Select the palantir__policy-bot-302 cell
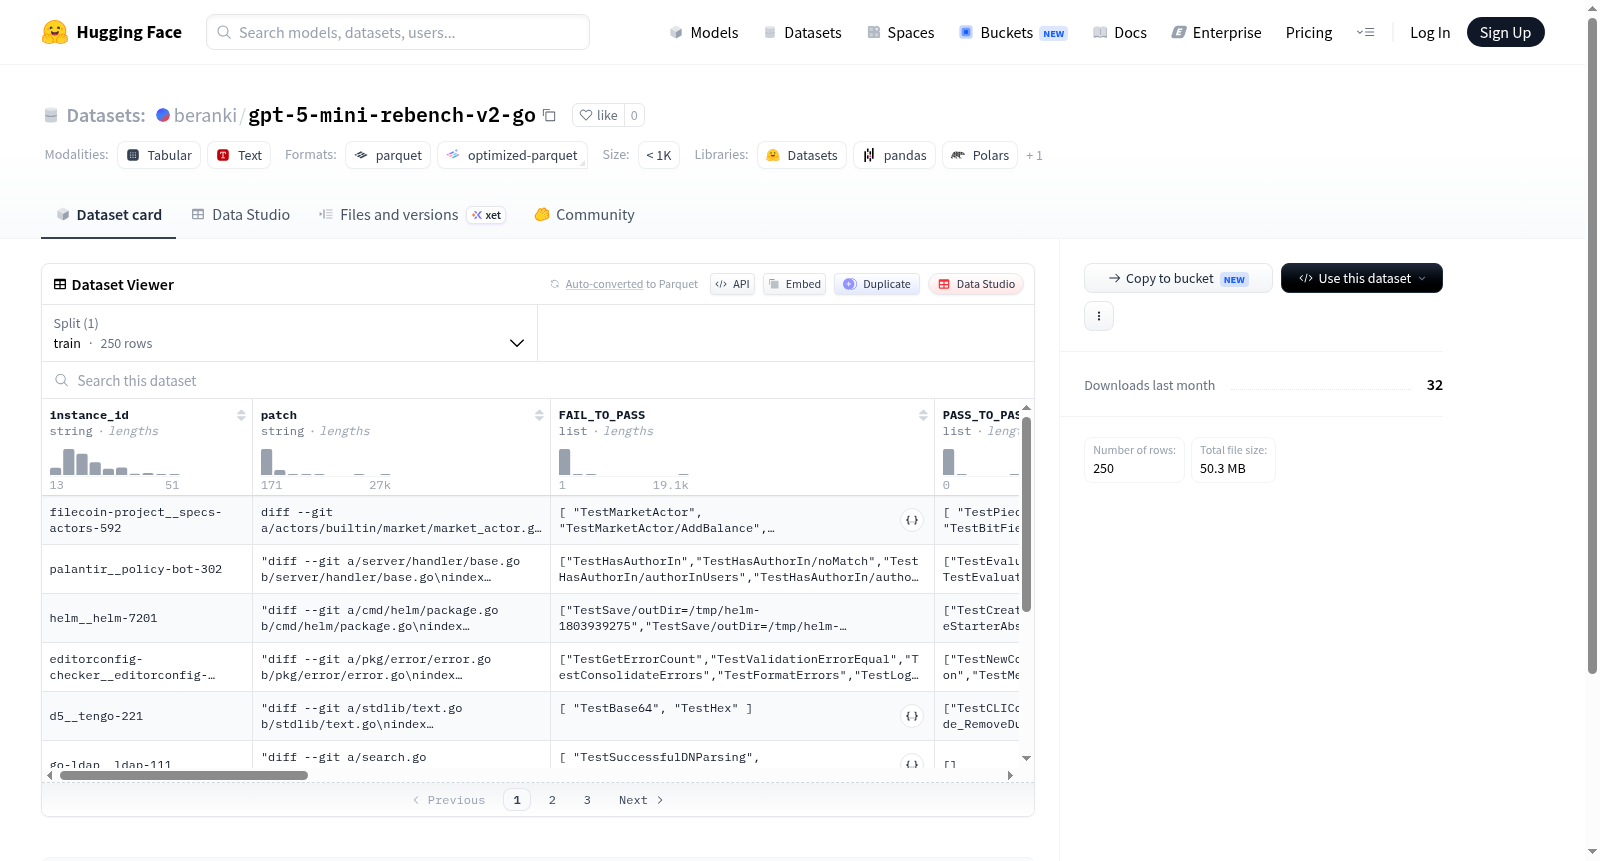 click(147, 569)
